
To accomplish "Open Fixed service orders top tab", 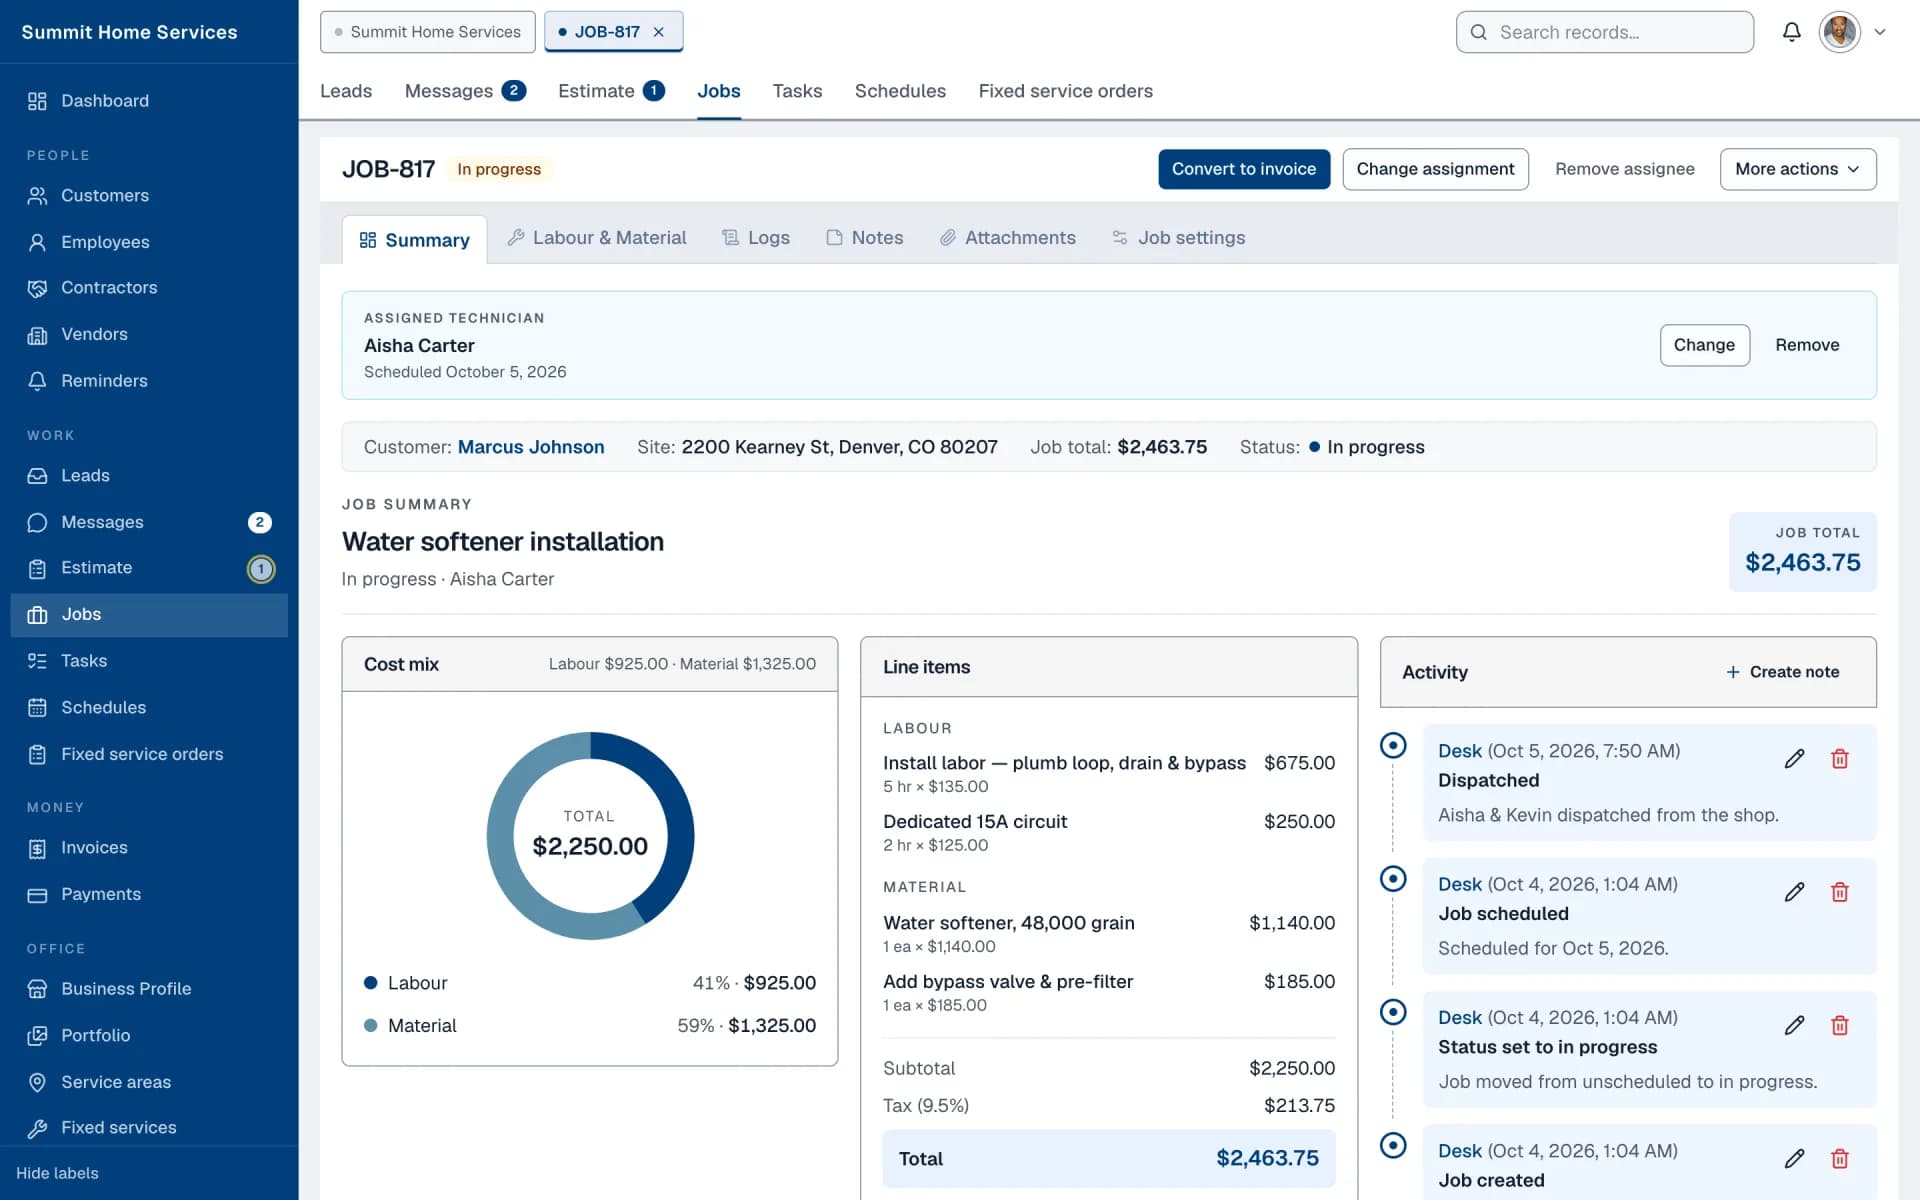I will (x=1065, y=91).
